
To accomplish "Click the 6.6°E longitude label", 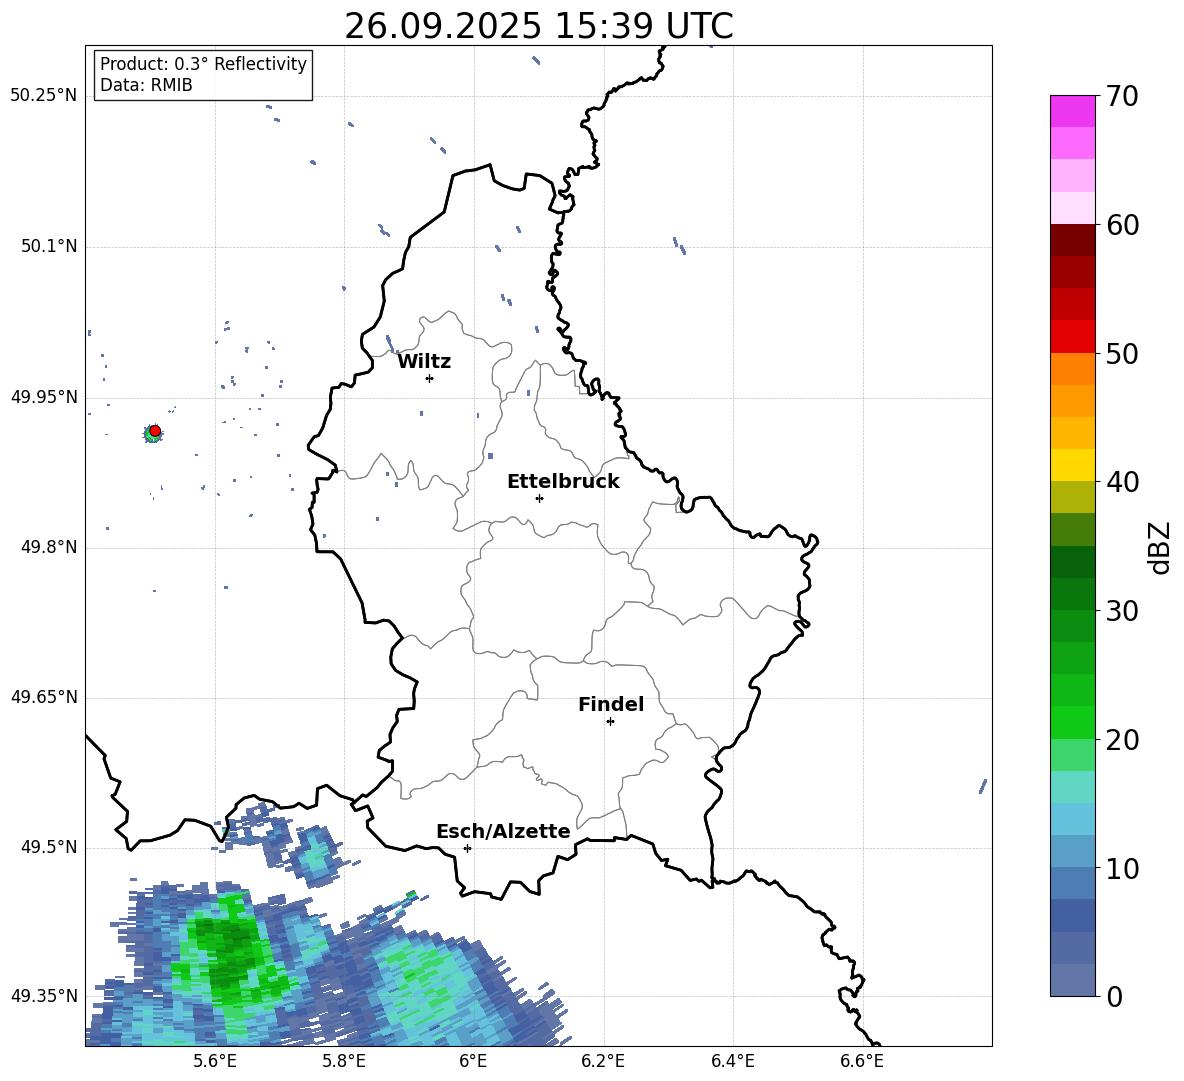I will [x=862, y=1061].
